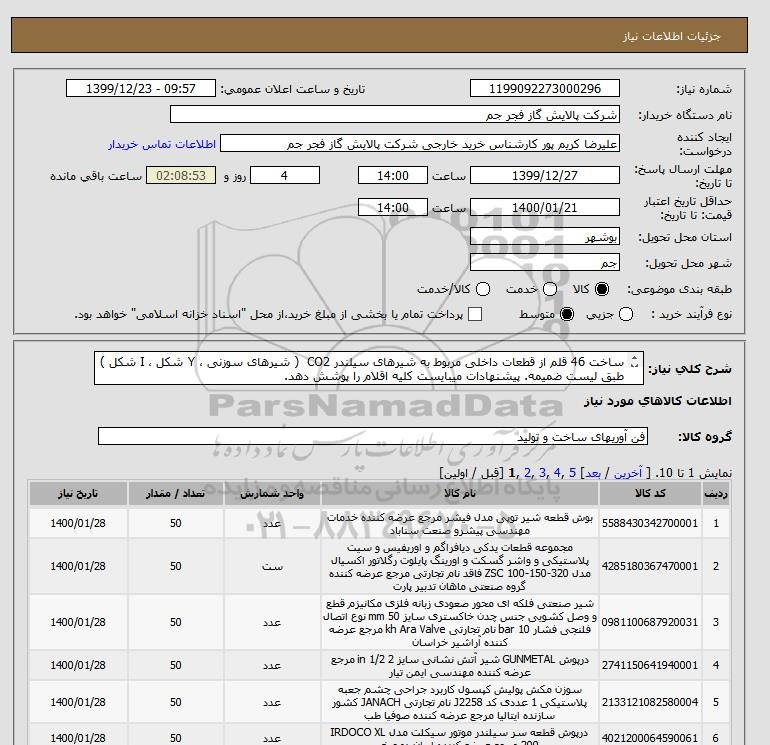Go to page 3 of items
770x745 pixels.
tap(543, 473)
